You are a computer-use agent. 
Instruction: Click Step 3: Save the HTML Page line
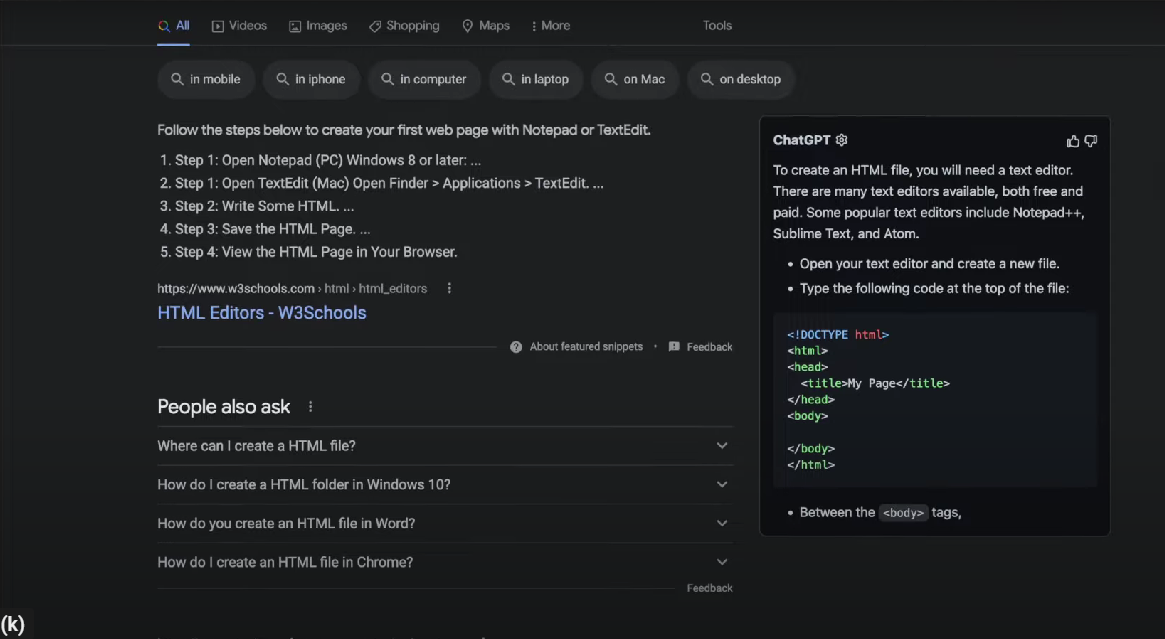pyautogui.click(x=273, y=229)
